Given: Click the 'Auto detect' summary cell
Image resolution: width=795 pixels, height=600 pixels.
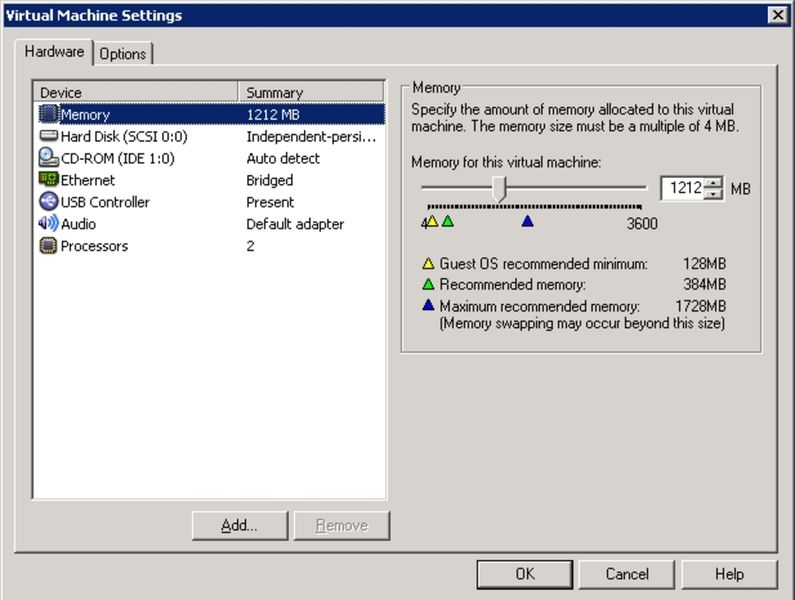Looking at the screenshot, I should [283, 158].
